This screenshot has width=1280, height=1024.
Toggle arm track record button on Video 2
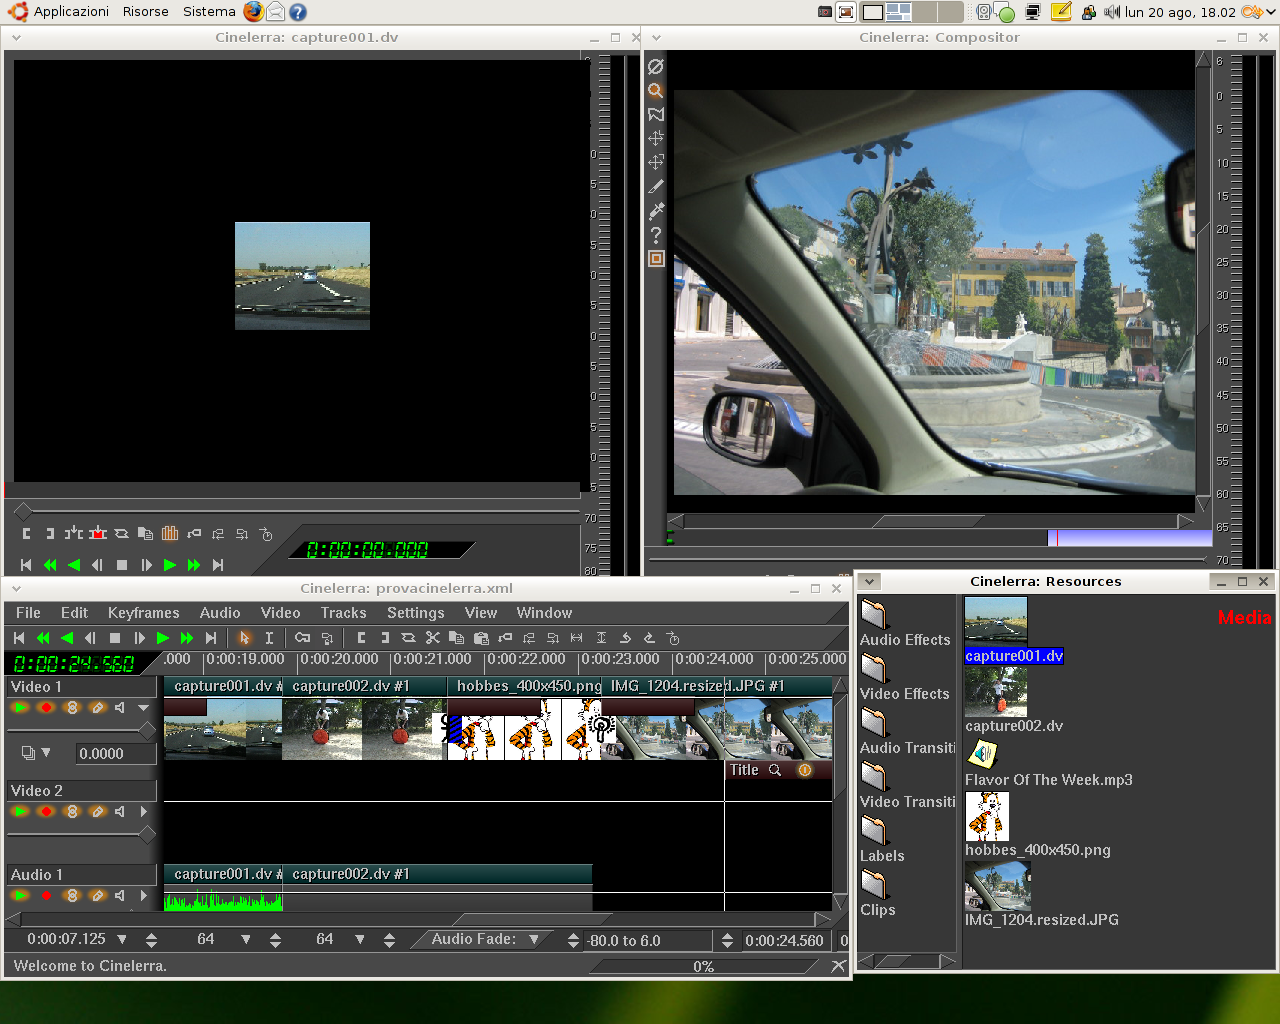(46, 812)
